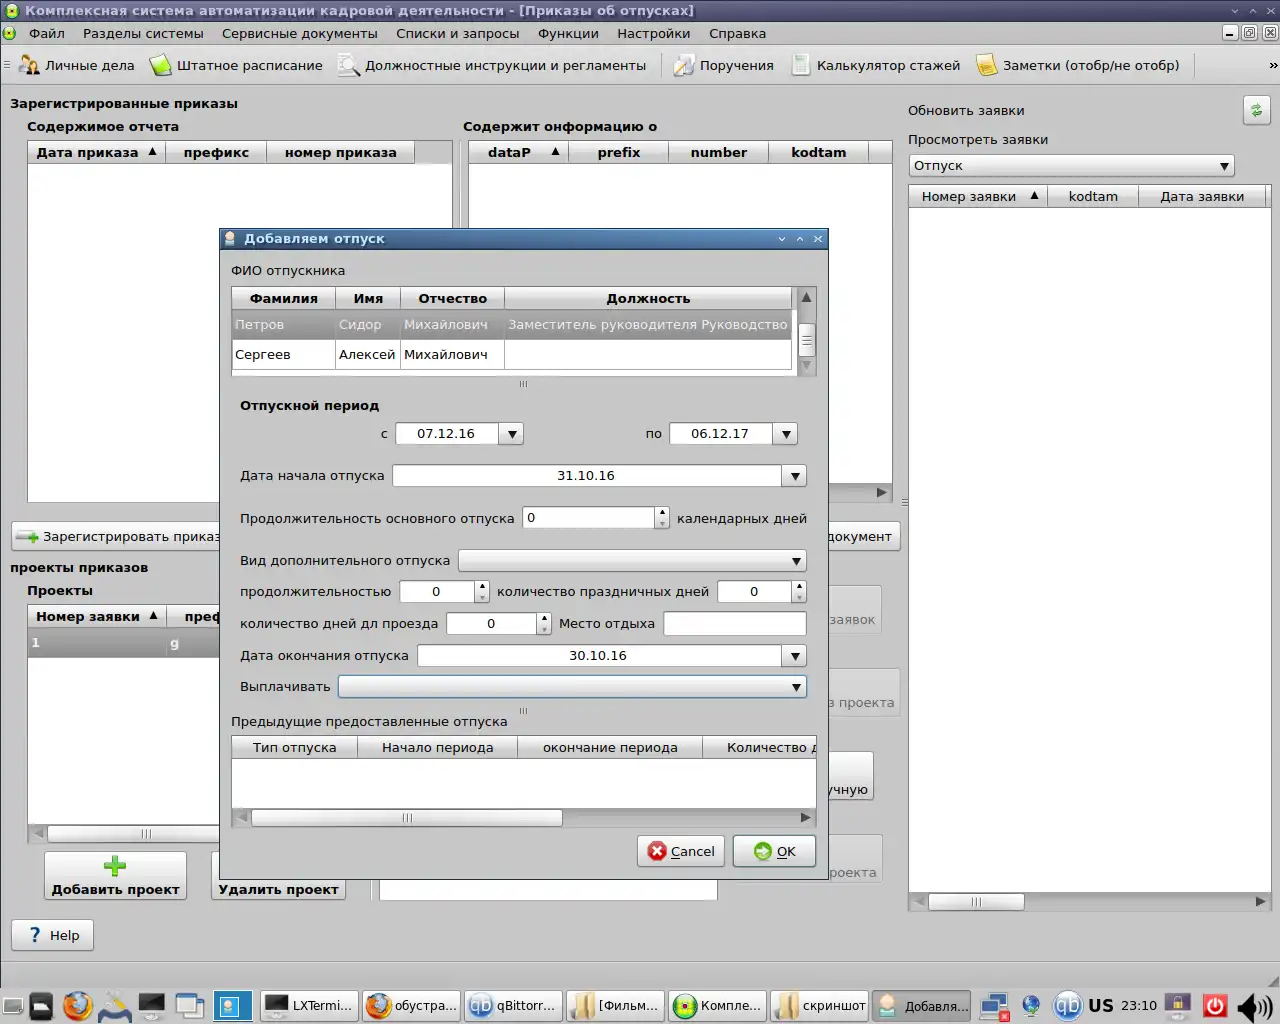
Task: Open Поручения toolbar item
Action: point(724,66)
